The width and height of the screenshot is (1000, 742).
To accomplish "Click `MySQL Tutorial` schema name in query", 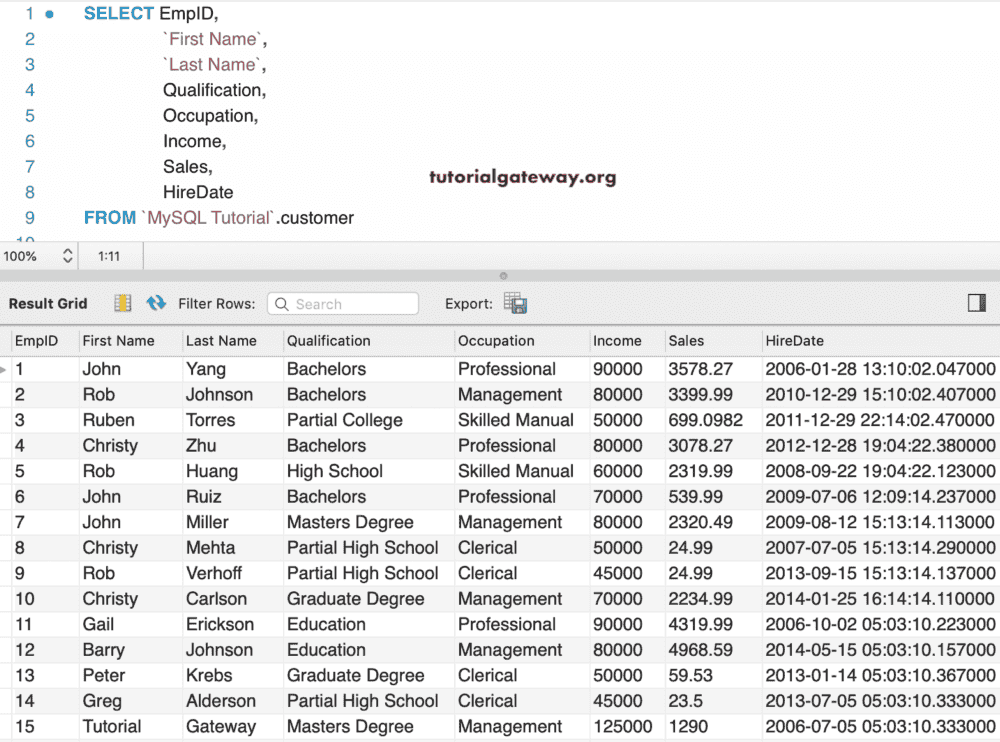I will pyautogui.click(x=208, y=218).
